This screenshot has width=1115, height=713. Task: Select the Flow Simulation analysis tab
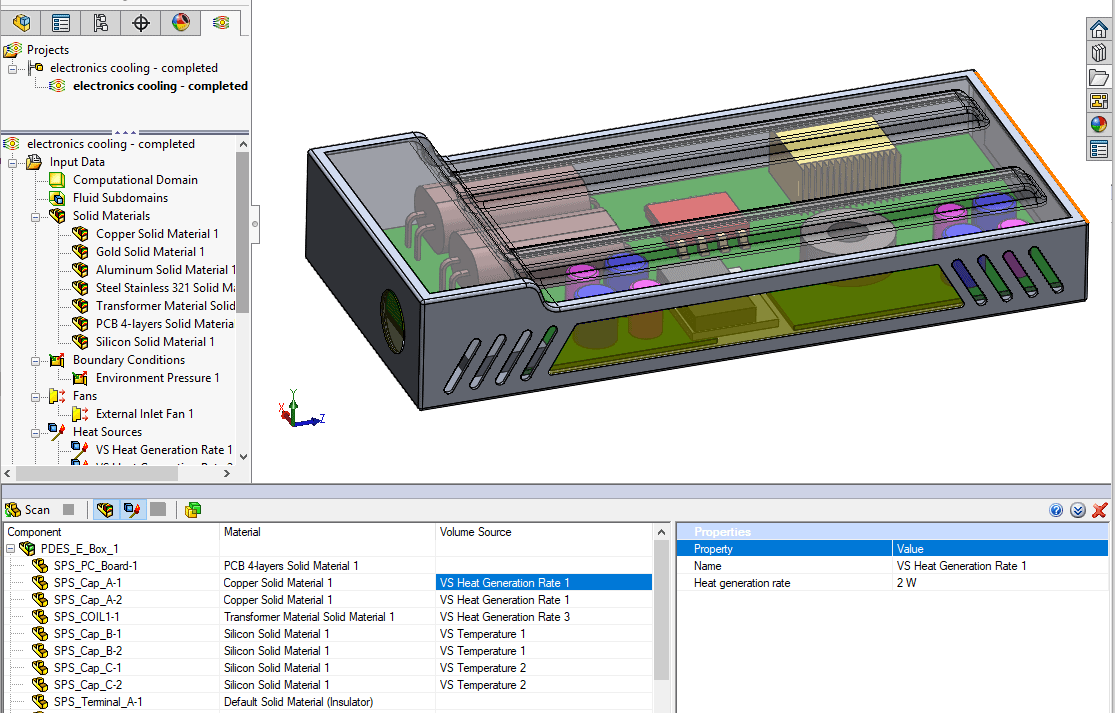[221, 23]
